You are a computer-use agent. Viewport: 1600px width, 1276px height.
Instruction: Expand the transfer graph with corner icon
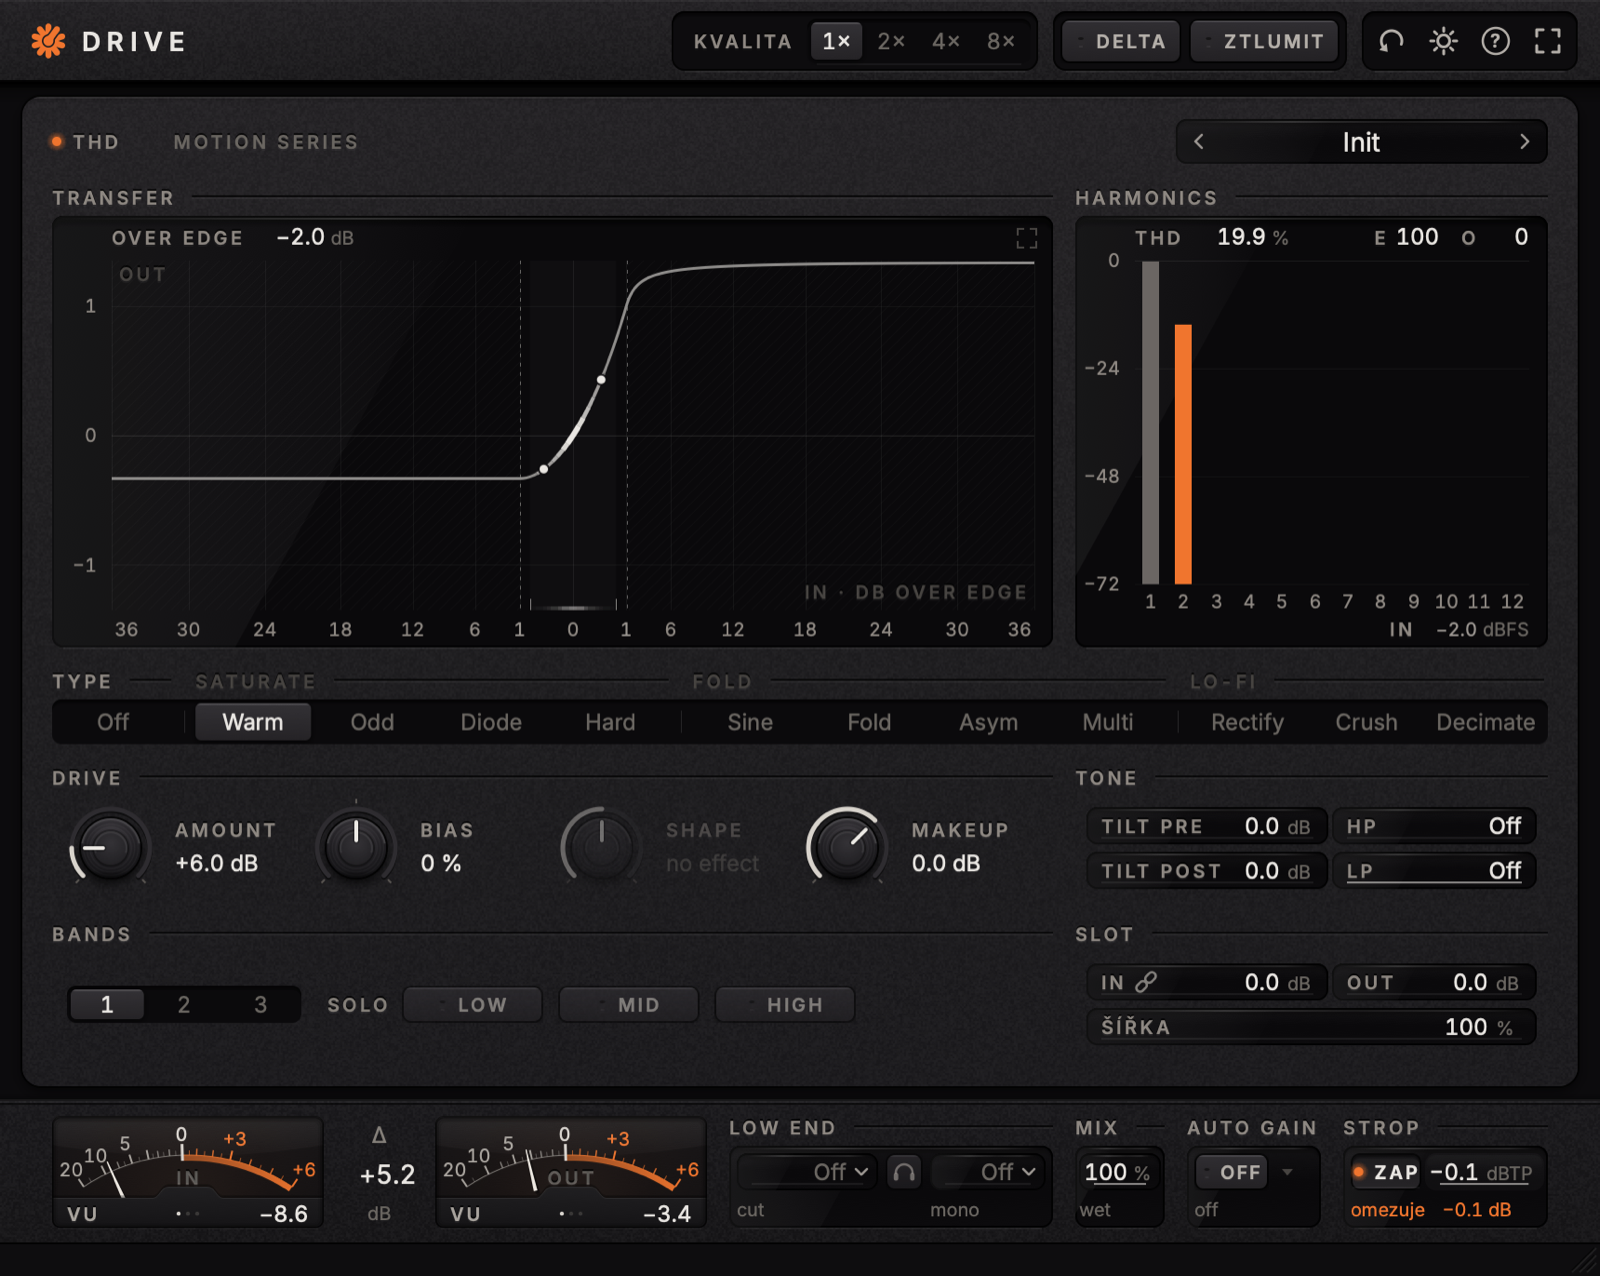pyautogui.click(x=1027, y=238)
